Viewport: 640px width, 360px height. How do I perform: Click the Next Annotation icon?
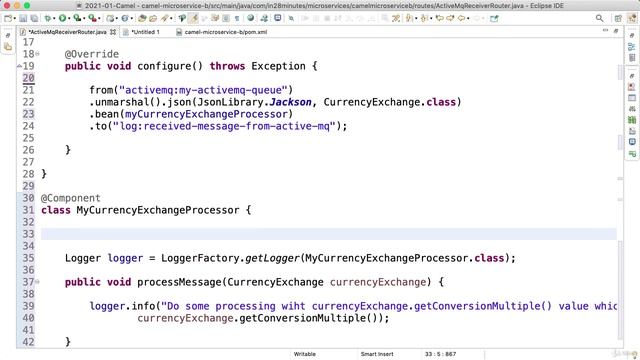click(x=409, y=18)
